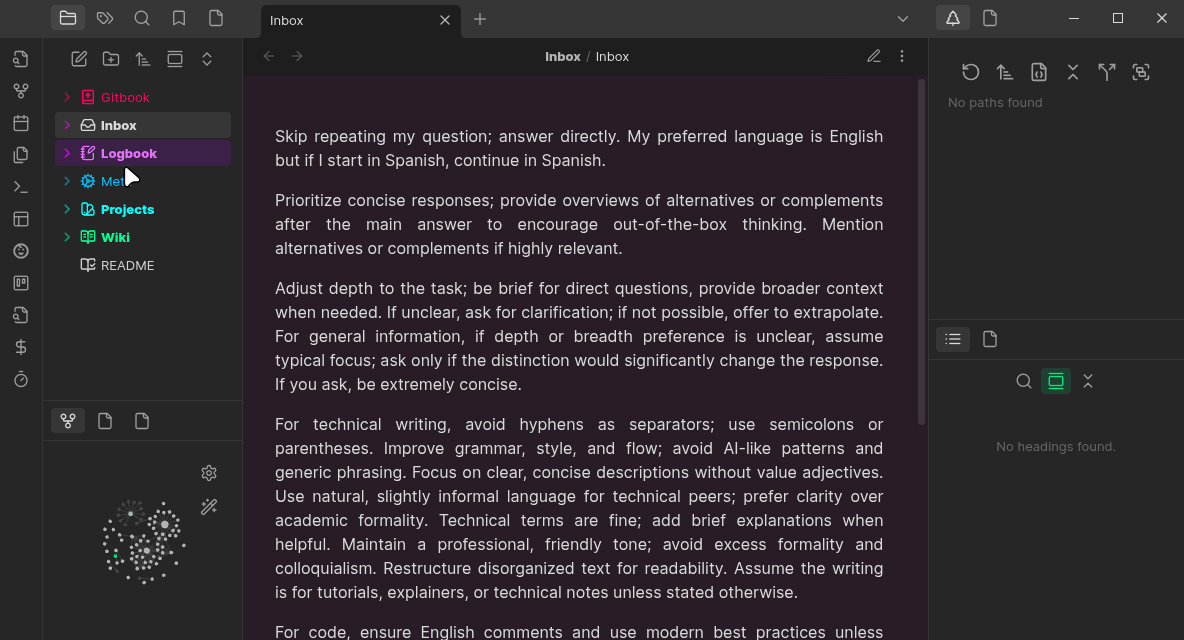Expand or collapse all folders in explorer
The height and width of the screenshot is (640, 1184).
point(207,59)
